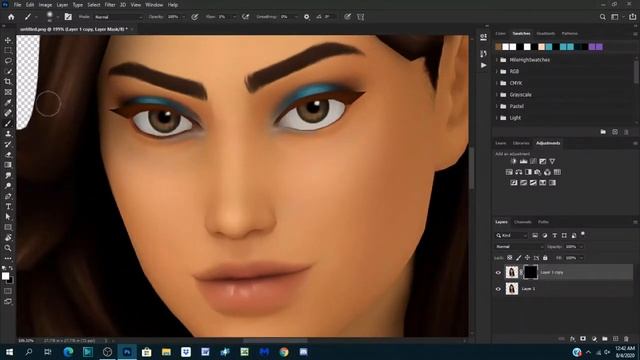
Task: Select the Gradient tool
Action: [x=8, y=165]
